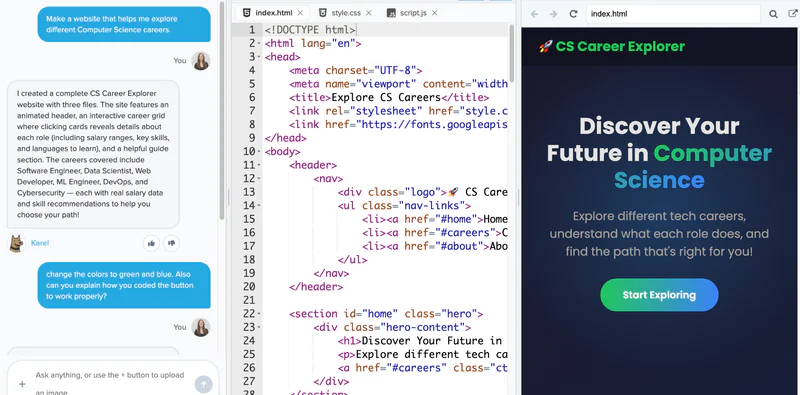Click the Start Exploring button
The height and width of the screenshot is (395, 800).
(x=659, y=295)
